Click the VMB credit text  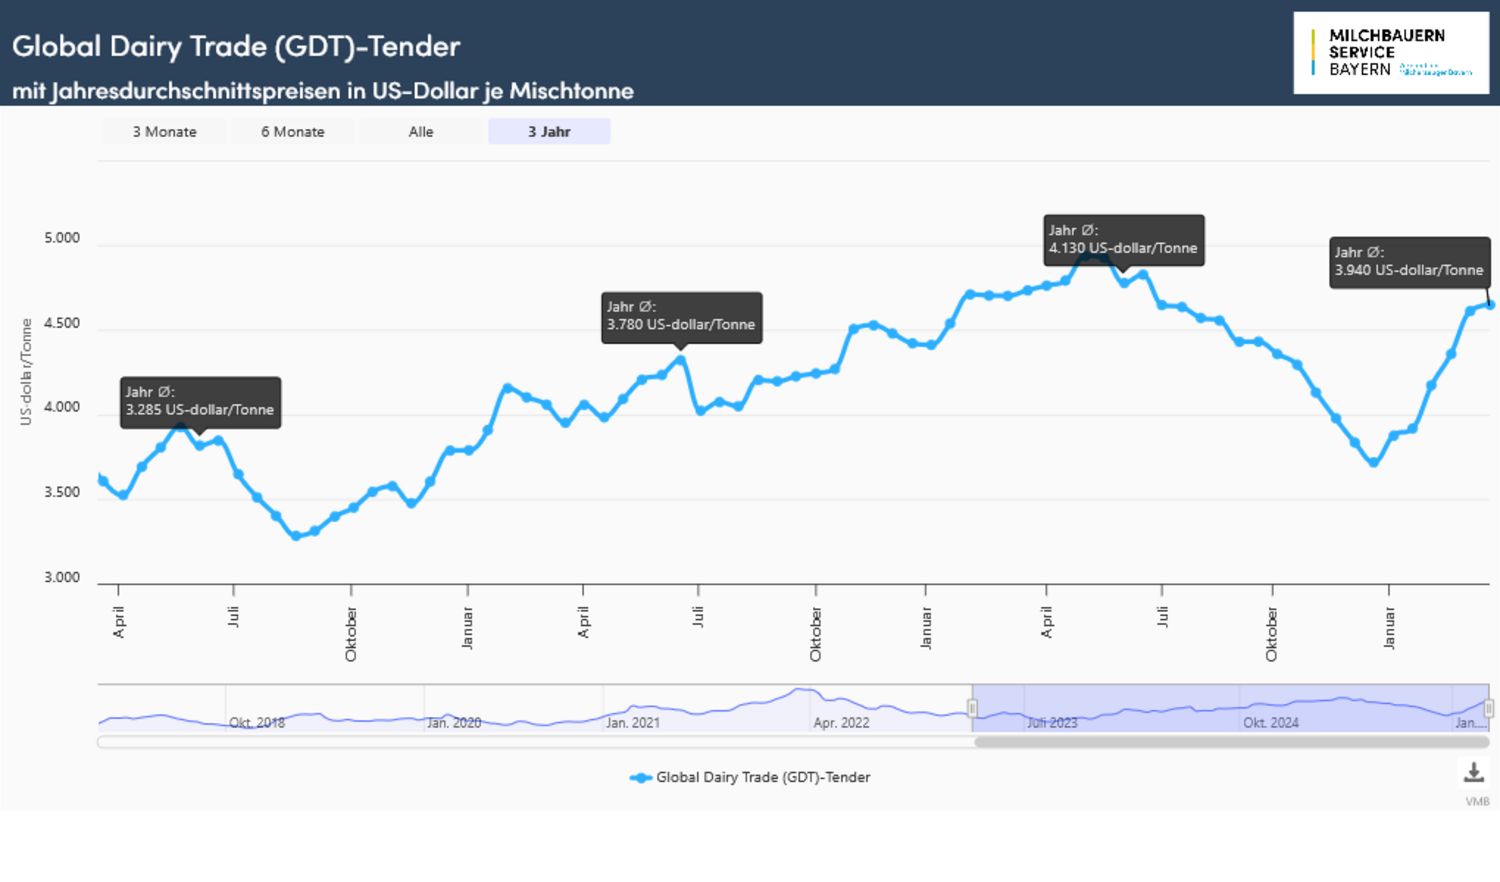1477,801
